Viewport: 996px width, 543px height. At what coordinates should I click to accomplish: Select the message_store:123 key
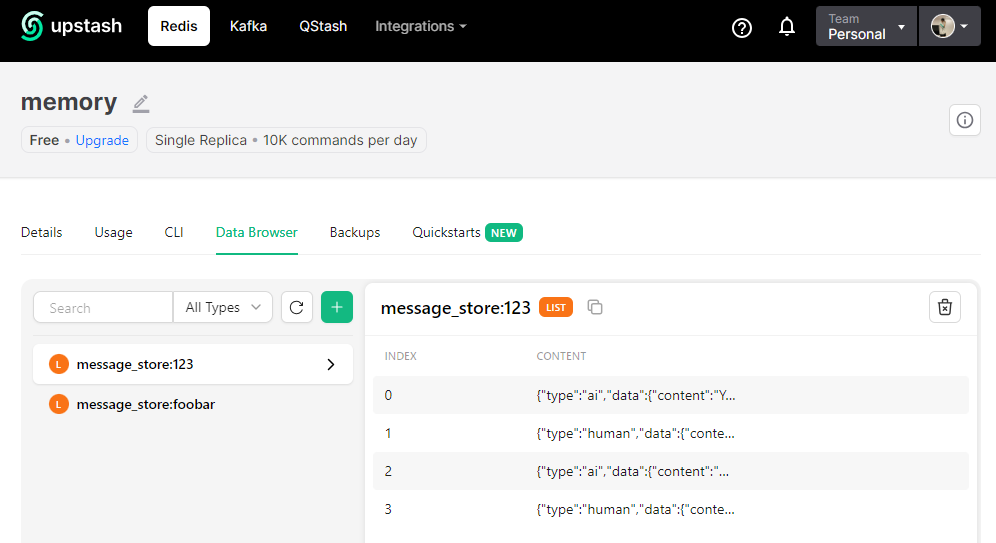193,365
